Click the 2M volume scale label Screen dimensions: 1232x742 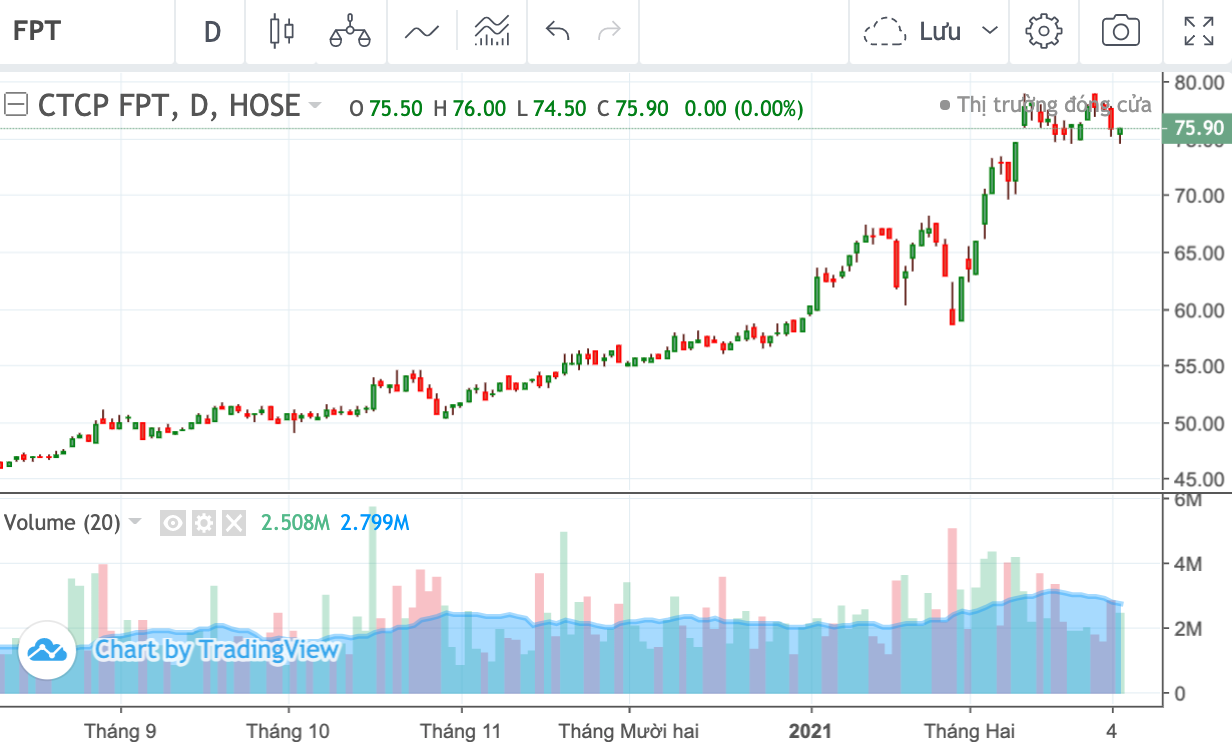click(x=1187, y=629)
